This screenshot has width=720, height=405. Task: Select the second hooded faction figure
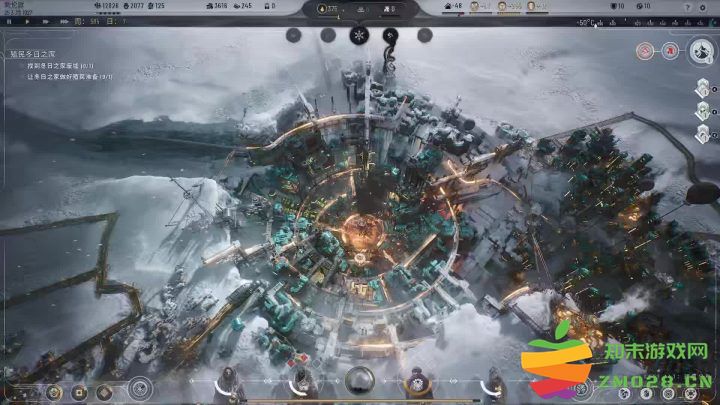(x=303, y=384)
